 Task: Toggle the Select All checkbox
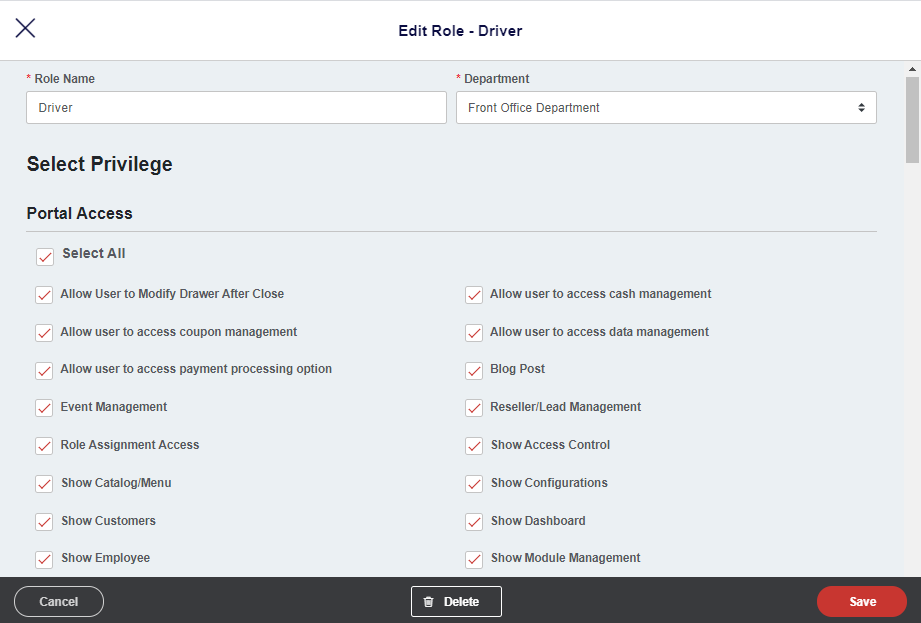(x=45, y=257)
